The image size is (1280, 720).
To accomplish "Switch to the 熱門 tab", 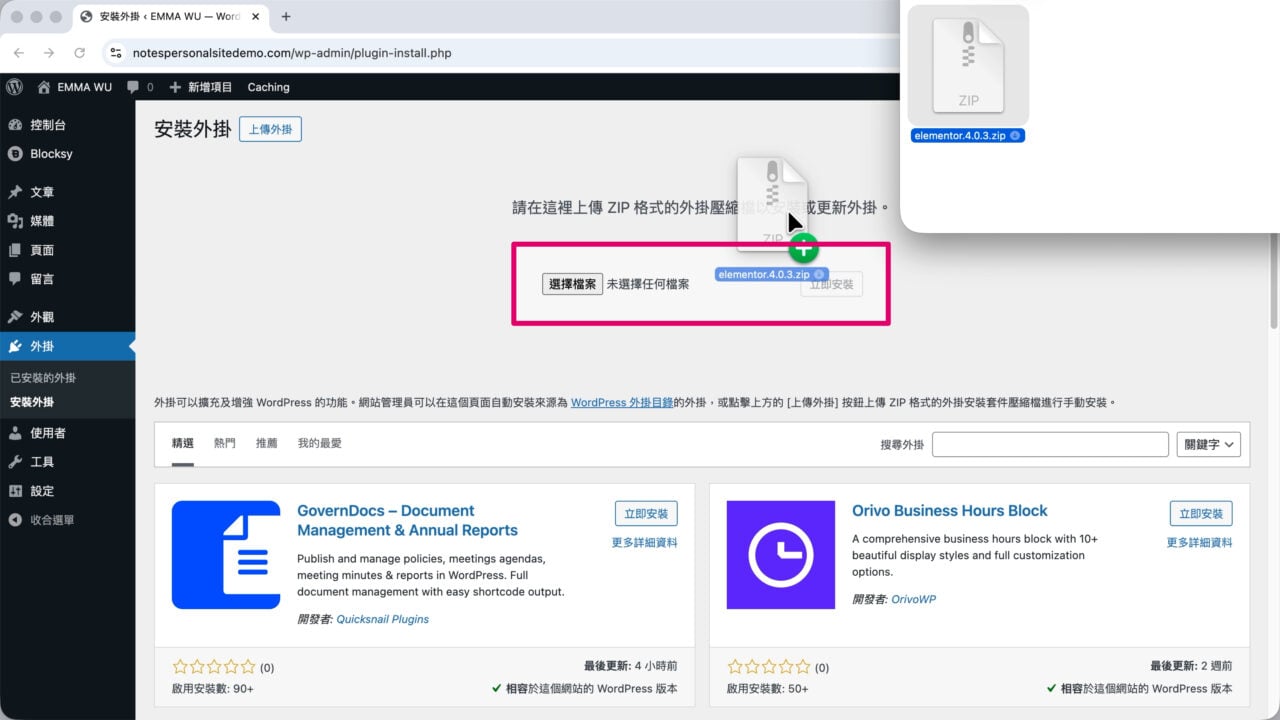I will [x=224, y=443].
